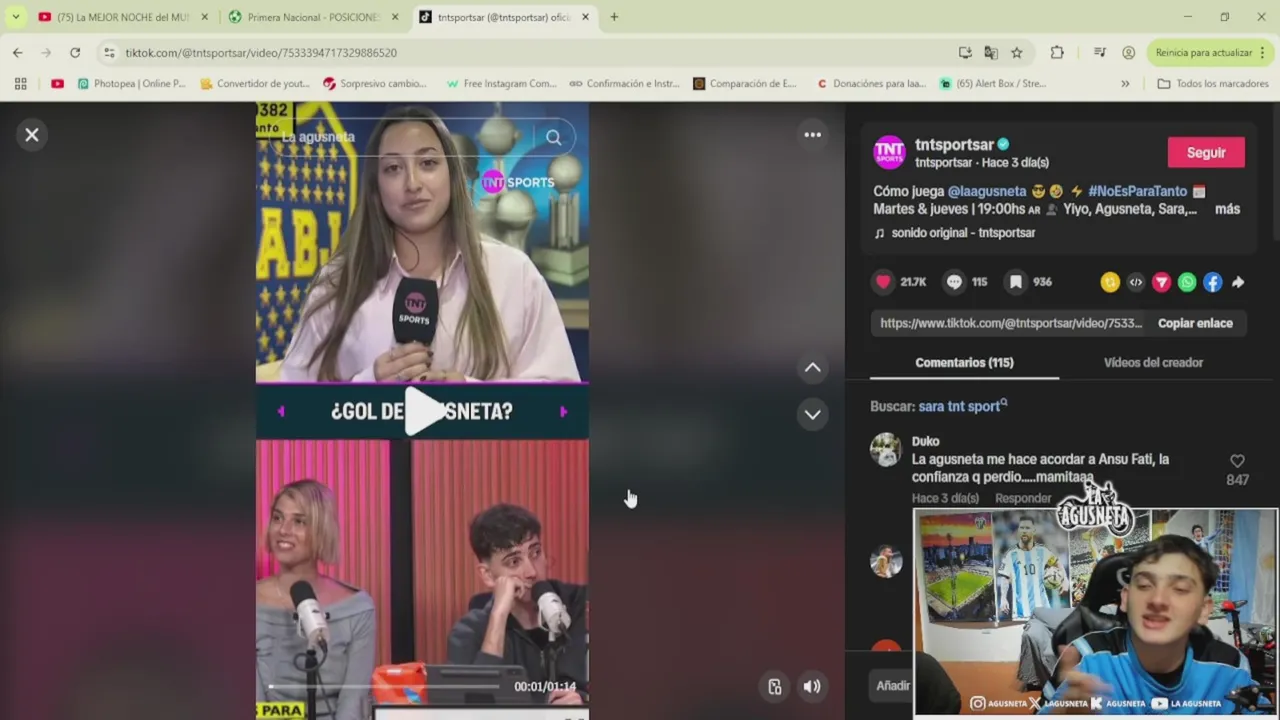This screenshot has width=1280, height=720.
Task: Open 'Free Instagram Com...' bookmark
Action: click(x=501, y=84)
